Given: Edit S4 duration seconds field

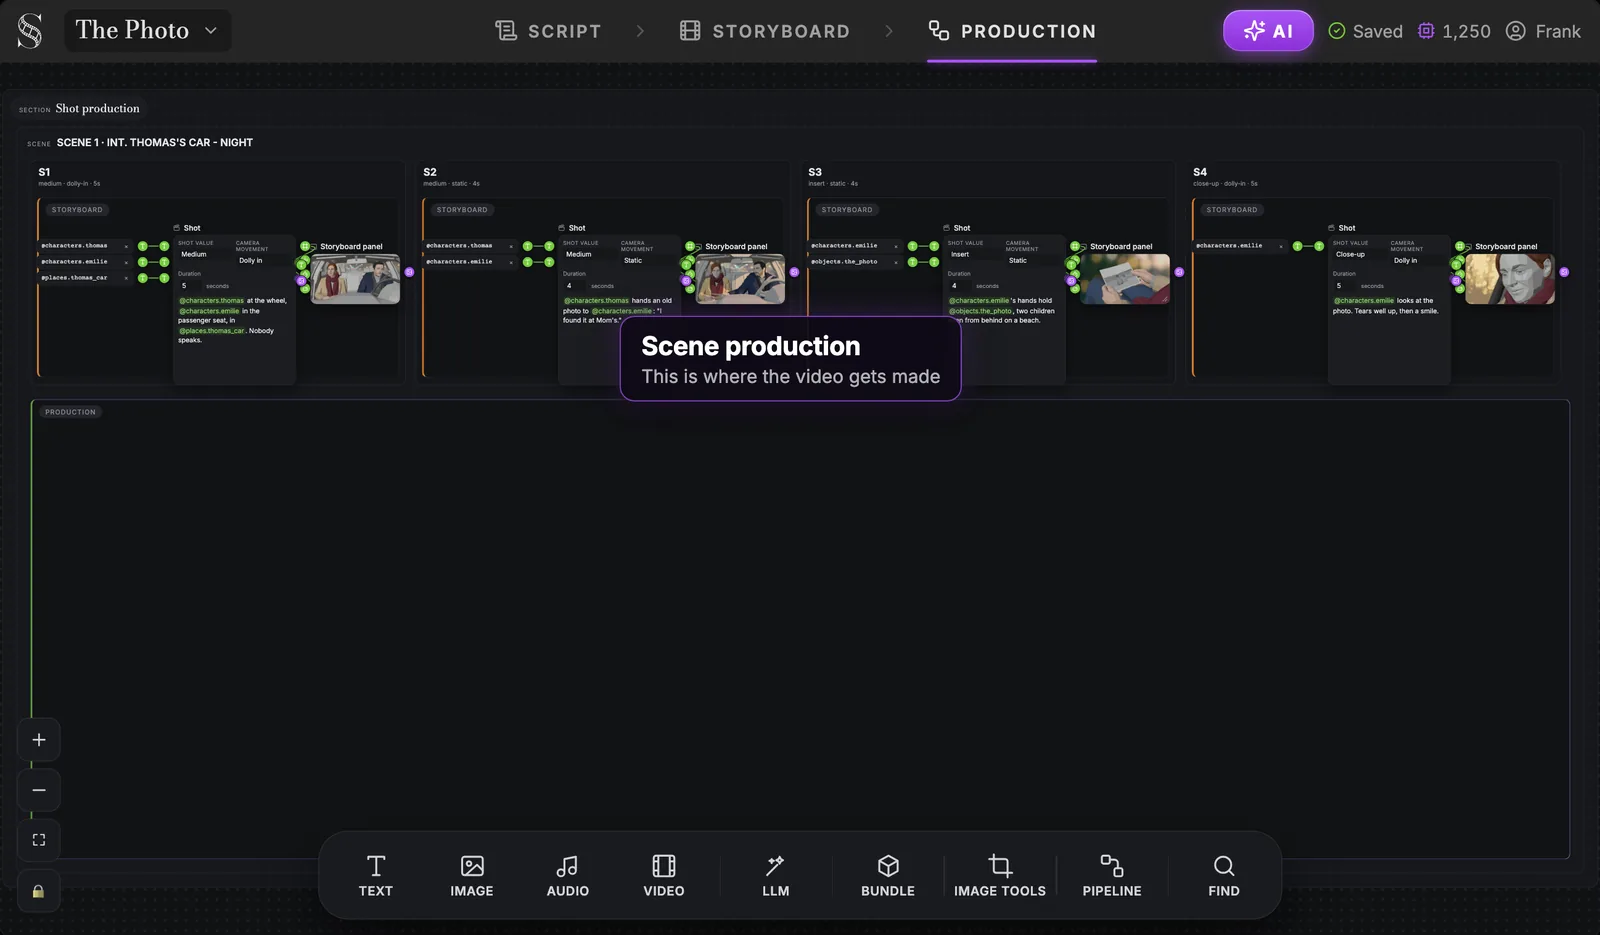Looking at the screenshot, I should click(x=1345, y=286).
